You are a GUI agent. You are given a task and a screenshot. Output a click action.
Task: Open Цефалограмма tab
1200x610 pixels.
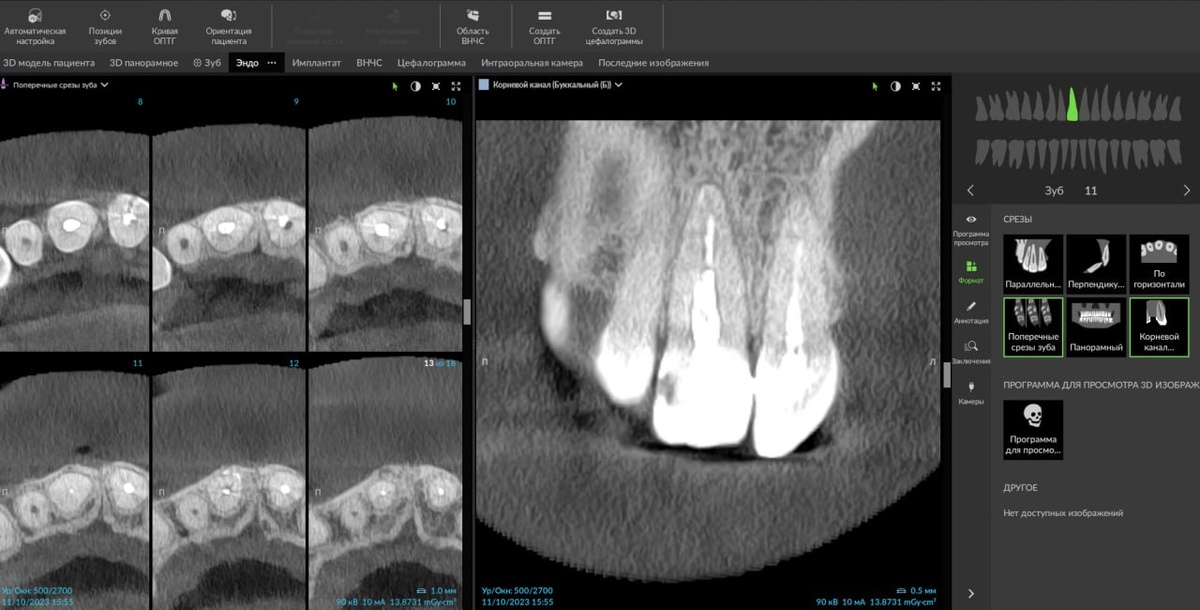coord(431,62)
